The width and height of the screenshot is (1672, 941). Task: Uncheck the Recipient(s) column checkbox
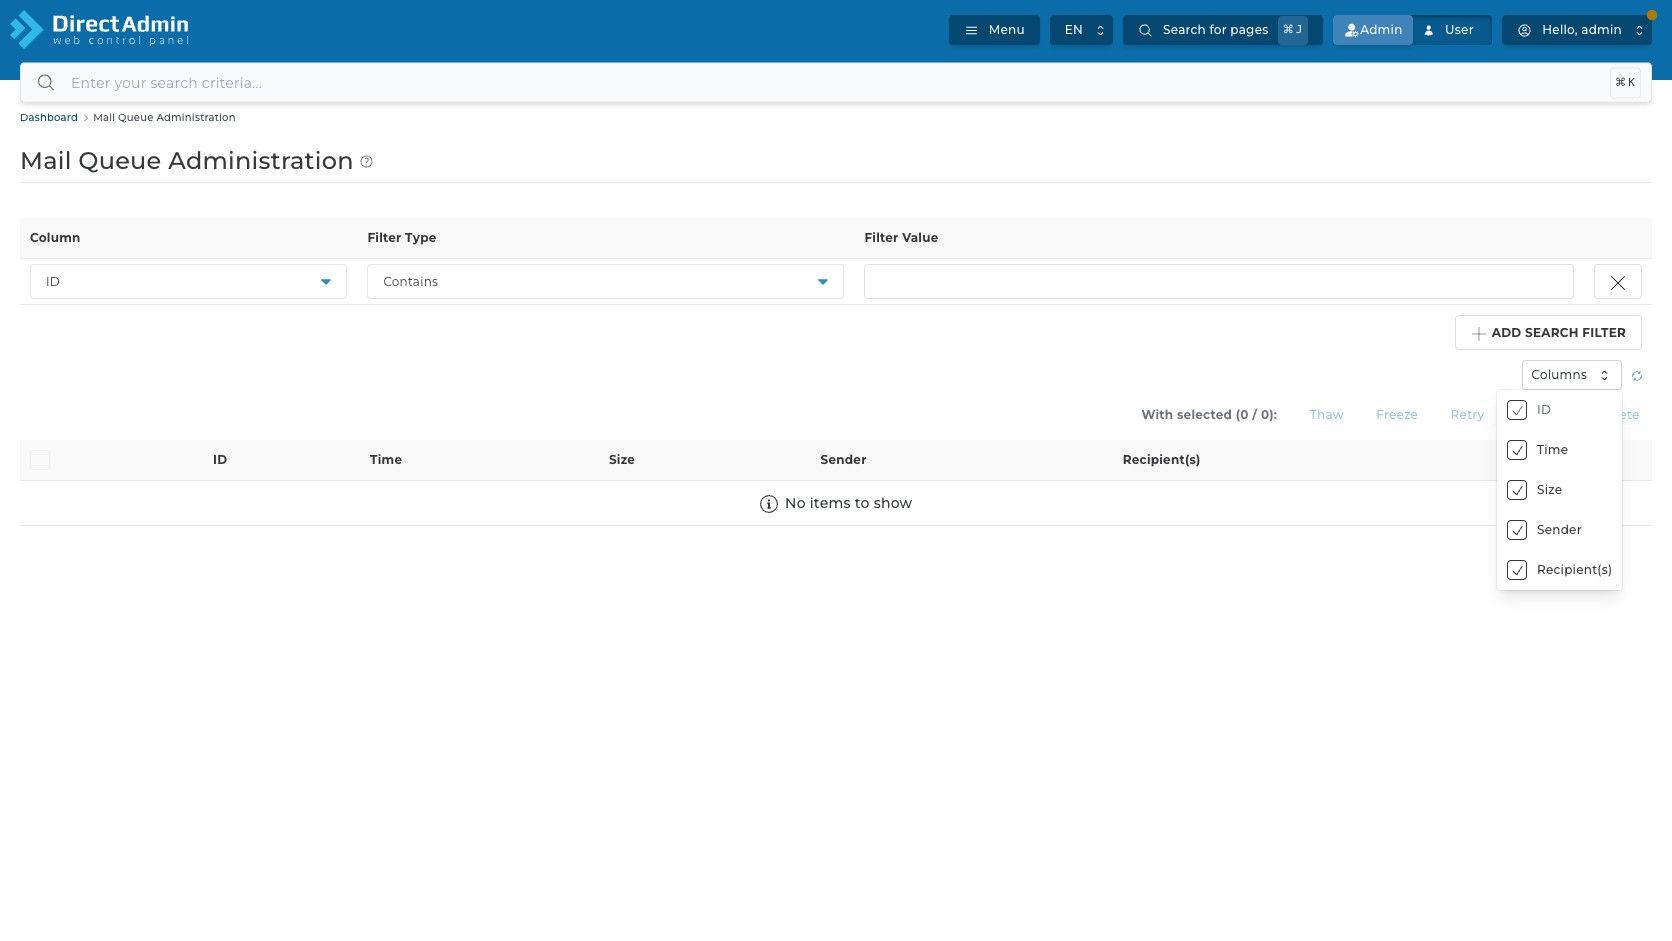click(1517, 570)
